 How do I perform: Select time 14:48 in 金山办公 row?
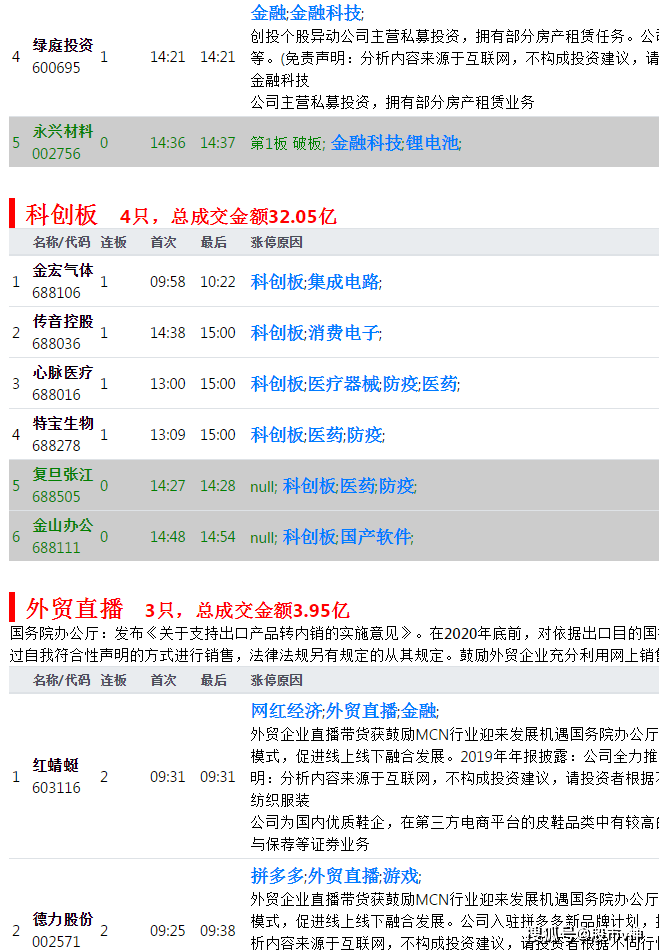168,537
